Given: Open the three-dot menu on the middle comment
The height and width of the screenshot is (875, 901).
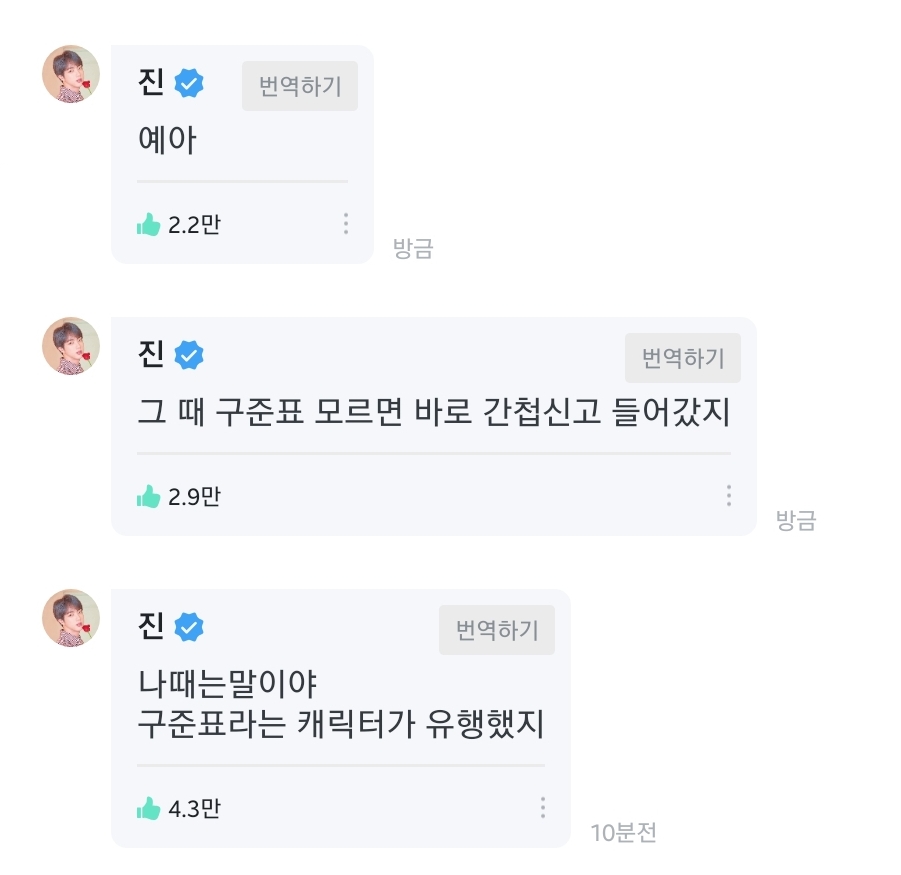Looking at the screenshot, I should (x=729, y=497).
